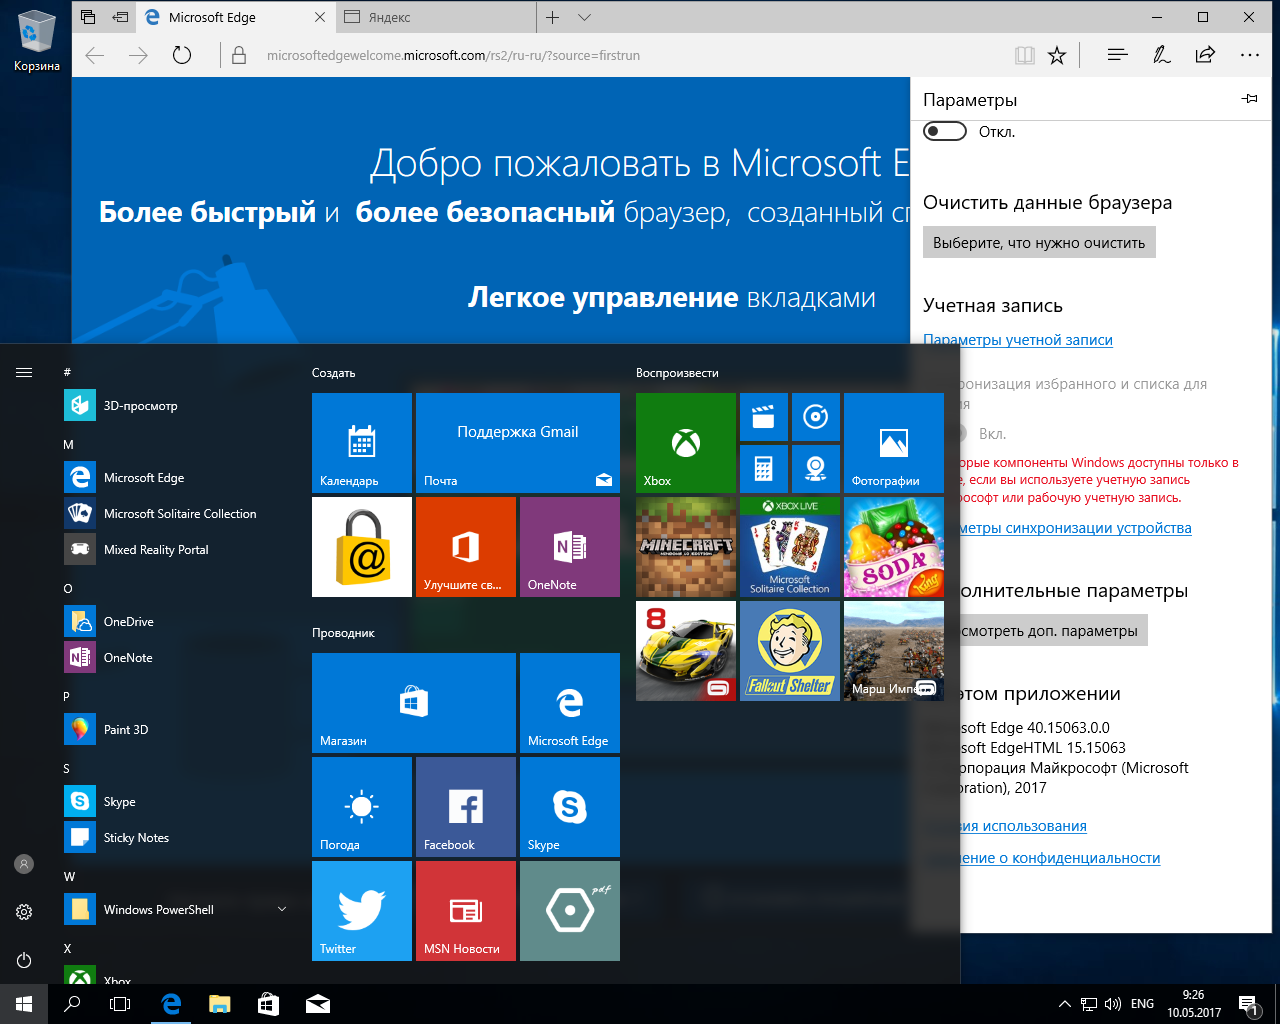Pin the Параметры settings pane

(x=1249, y=99)
